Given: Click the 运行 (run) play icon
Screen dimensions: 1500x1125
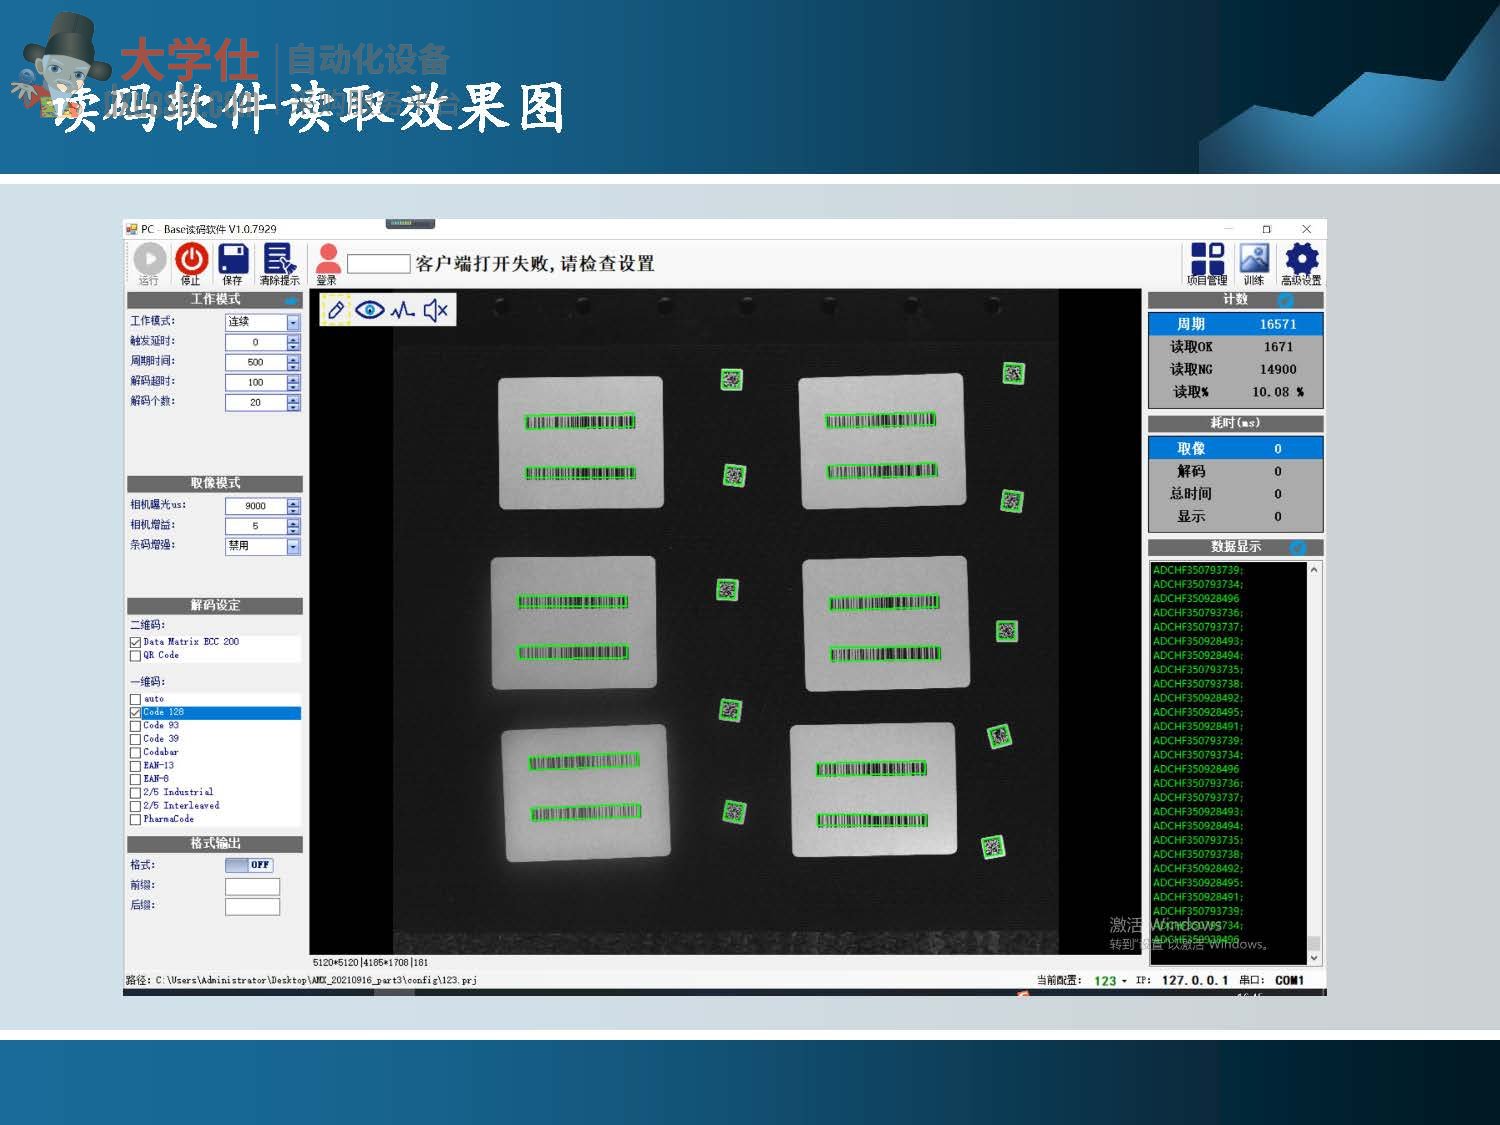Looking at the screenshot, I should [149, 259].
